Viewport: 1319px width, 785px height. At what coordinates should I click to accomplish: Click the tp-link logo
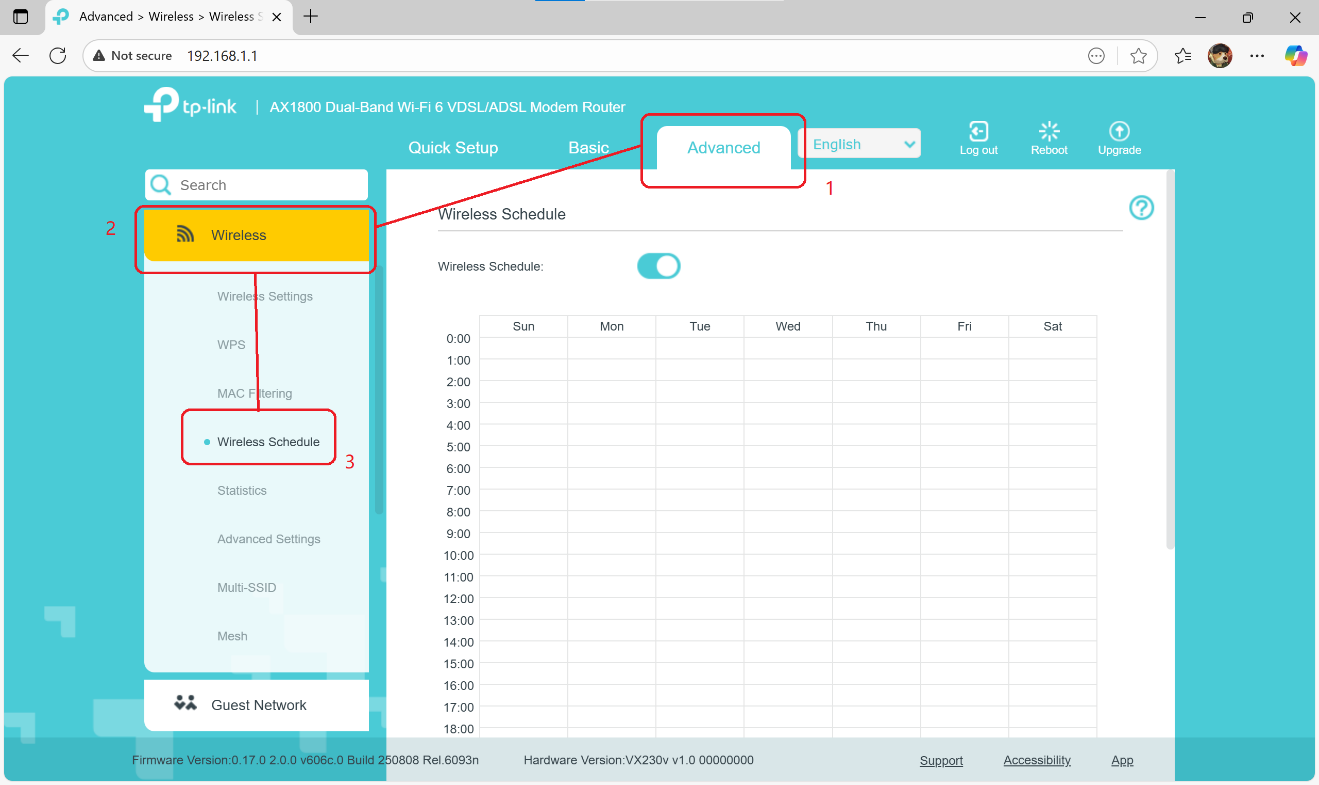190,105
